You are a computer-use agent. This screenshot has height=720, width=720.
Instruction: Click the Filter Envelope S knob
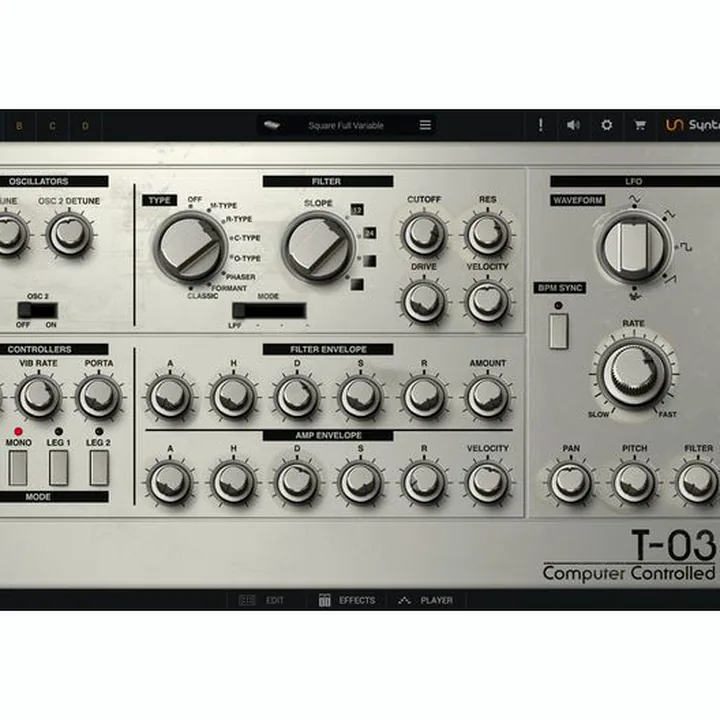coord(360,397)
